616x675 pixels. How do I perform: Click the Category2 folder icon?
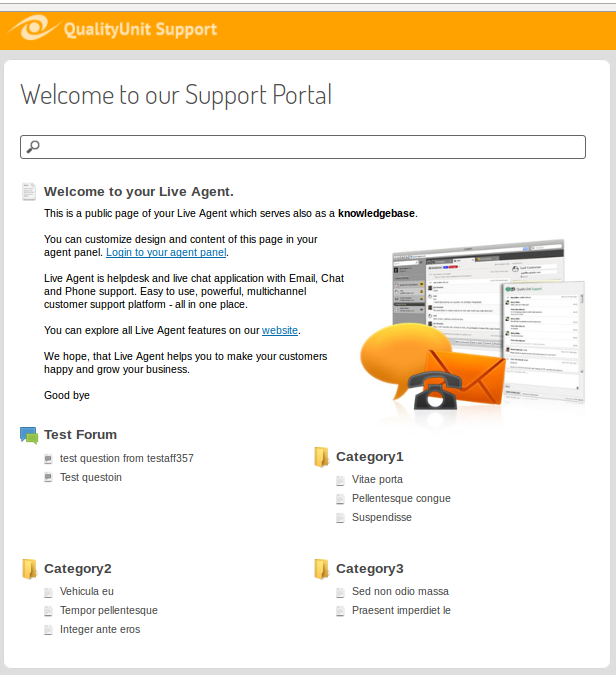[29, 569]
